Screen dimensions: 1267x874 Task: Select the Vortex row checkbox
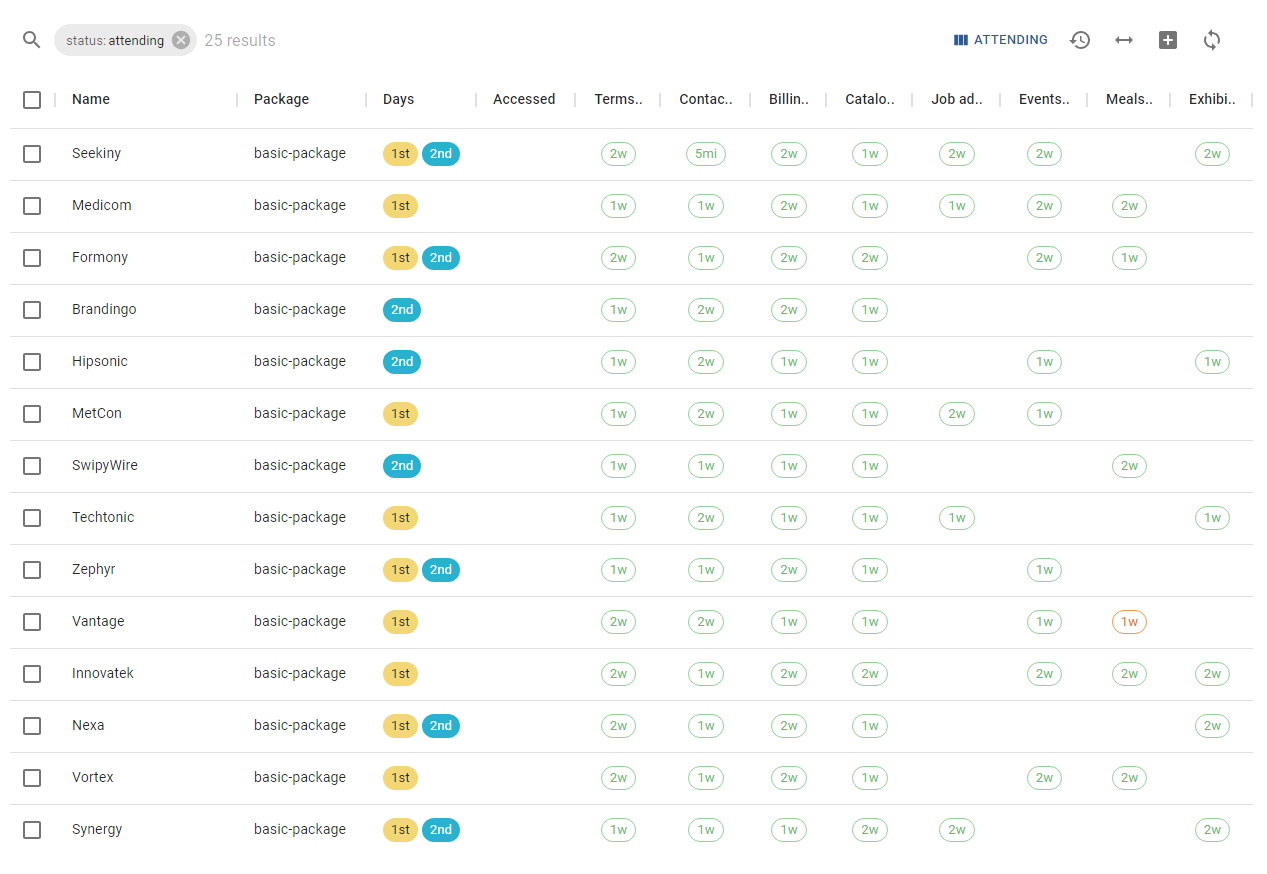pos(32,778)
